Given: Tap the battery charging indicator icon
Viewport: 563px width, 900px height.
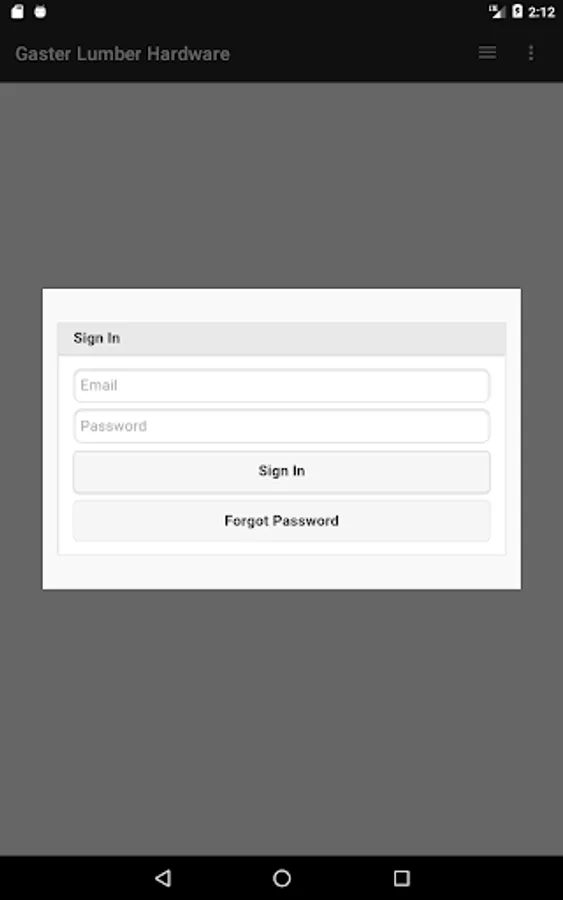Looking at the screenshot, I should coord(517,11).
